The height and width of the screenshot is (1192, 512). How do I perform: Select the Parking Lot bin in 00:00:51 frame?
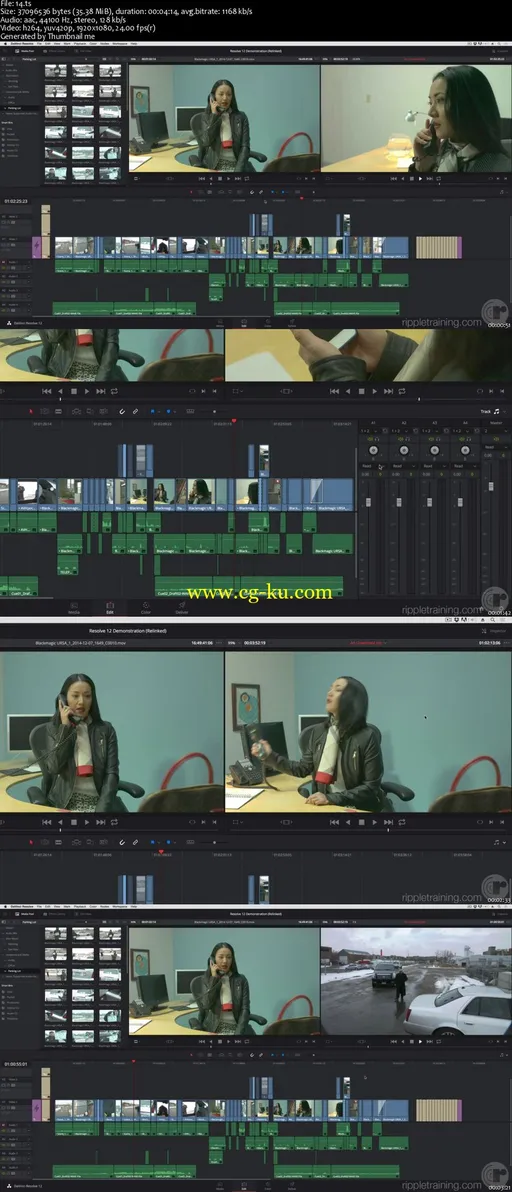tap(14, 108)
